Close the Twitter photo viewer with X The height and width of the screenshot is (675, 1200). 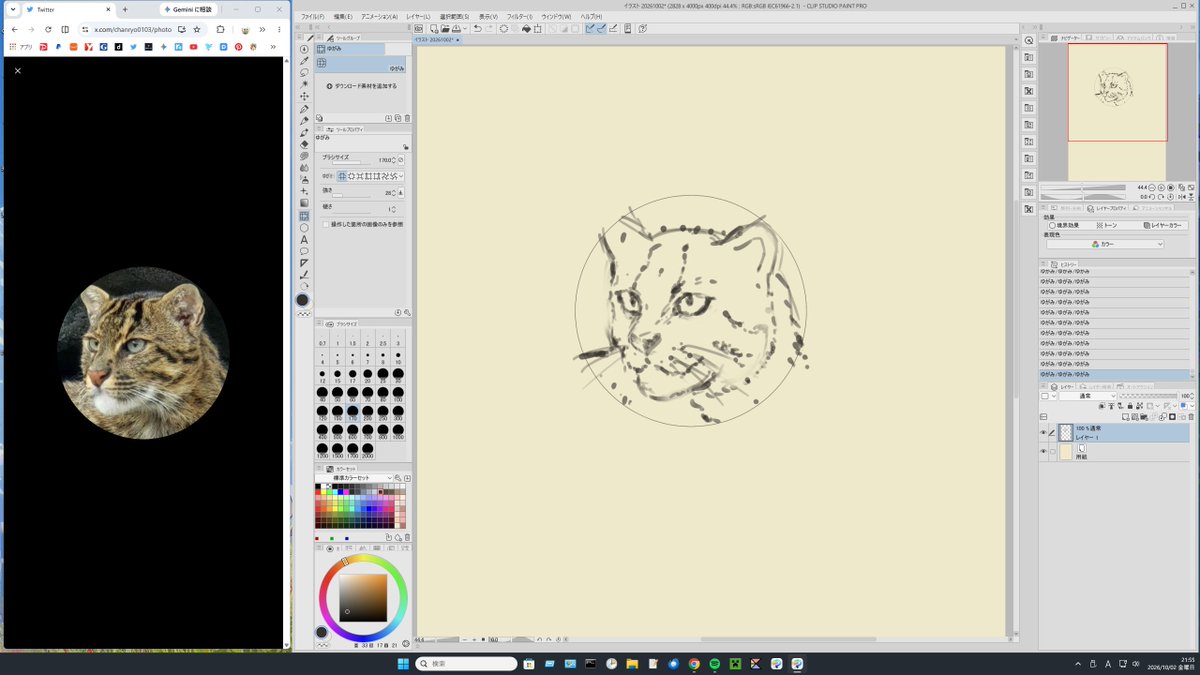click(x=18, y=71)
